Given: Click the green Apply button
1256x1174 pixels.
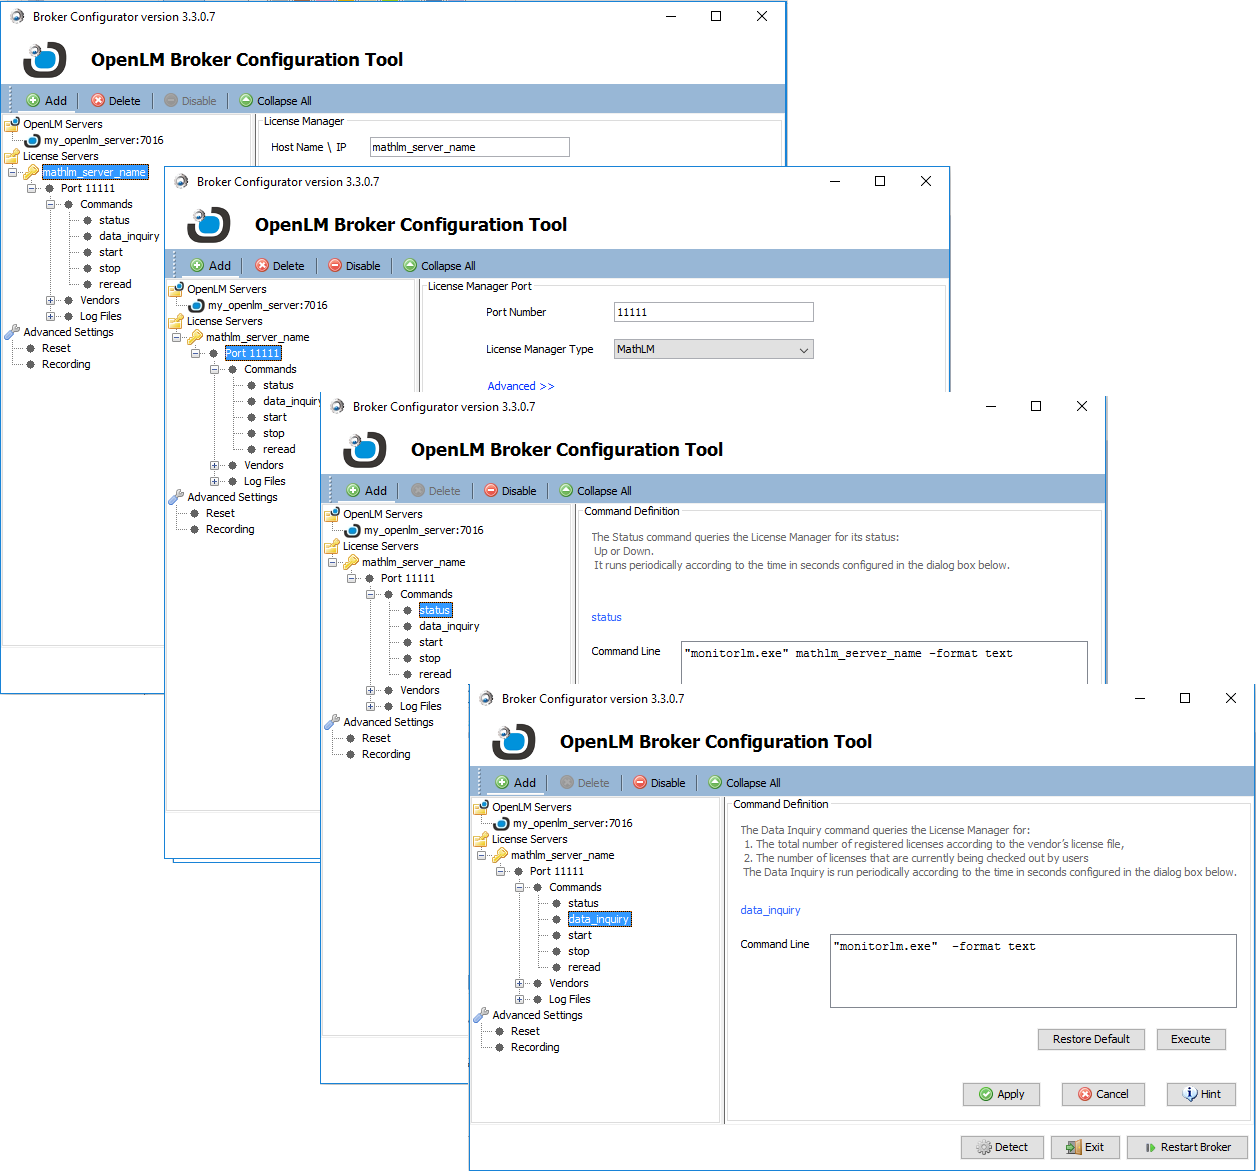Looking at the screenshot, I should click(x=1001, y=1094).
